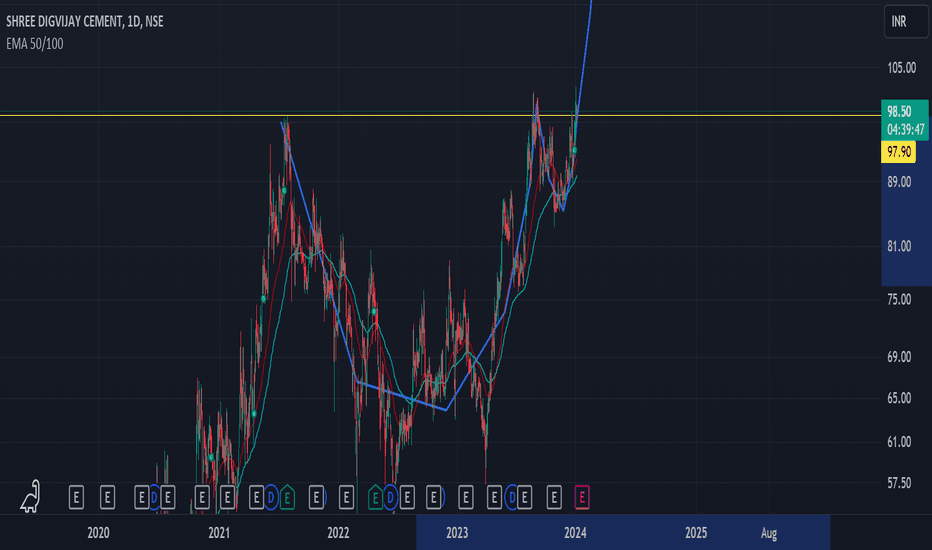
Task: Select the EMA 50/100 indicator label
Action: 34,43
